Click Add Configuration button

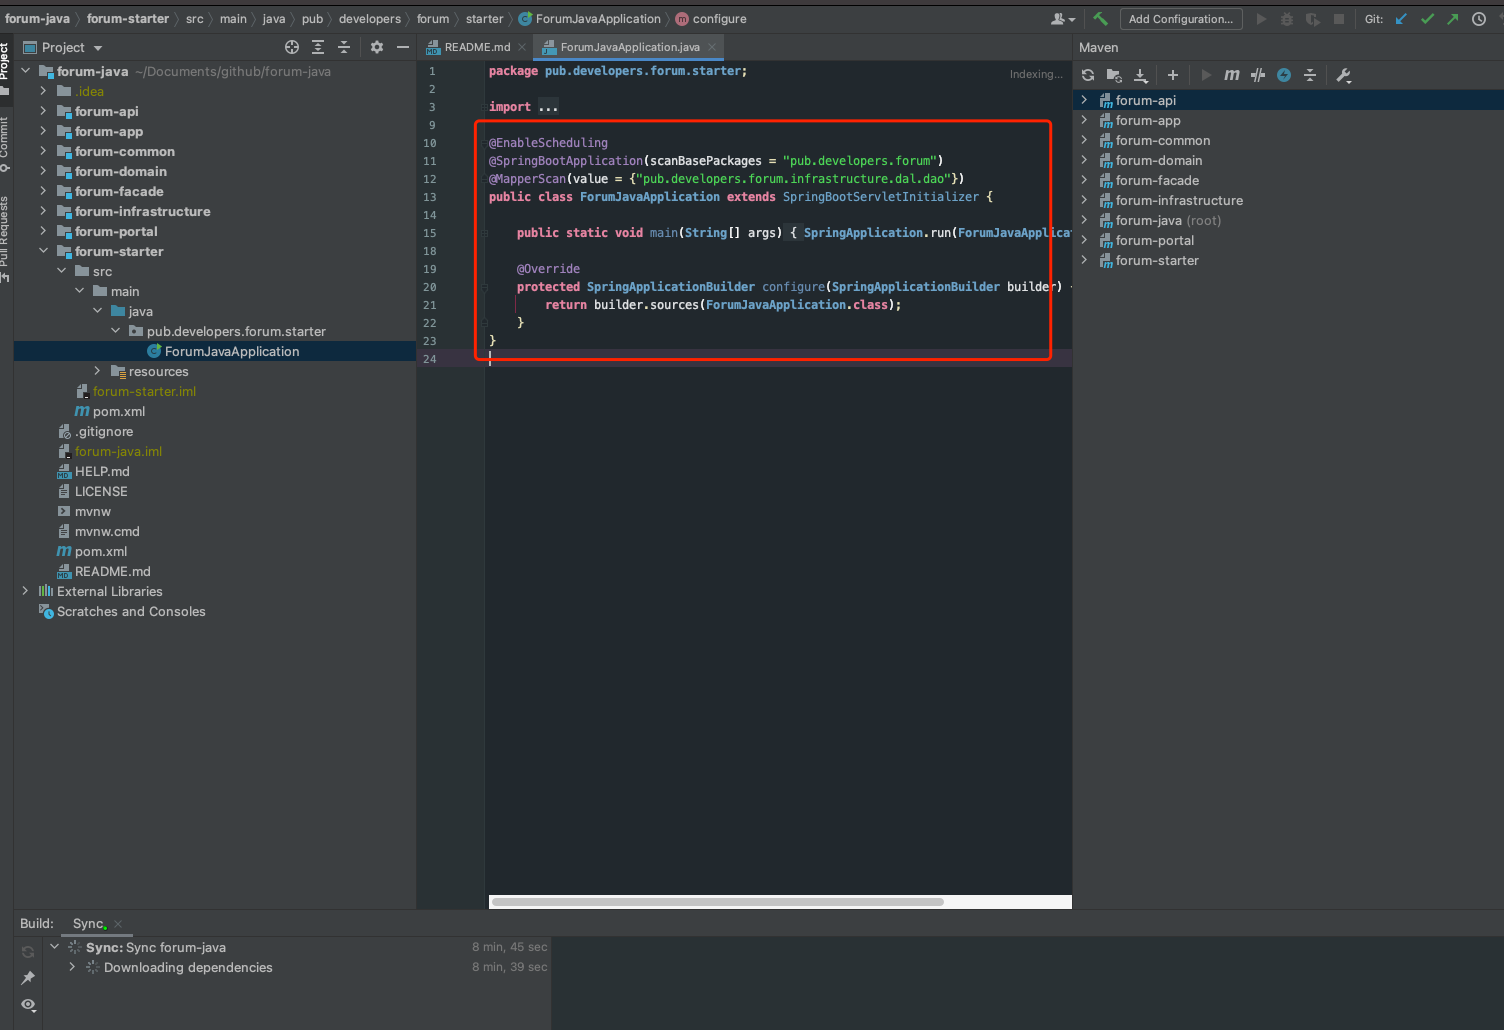(x=1181, y=19)
